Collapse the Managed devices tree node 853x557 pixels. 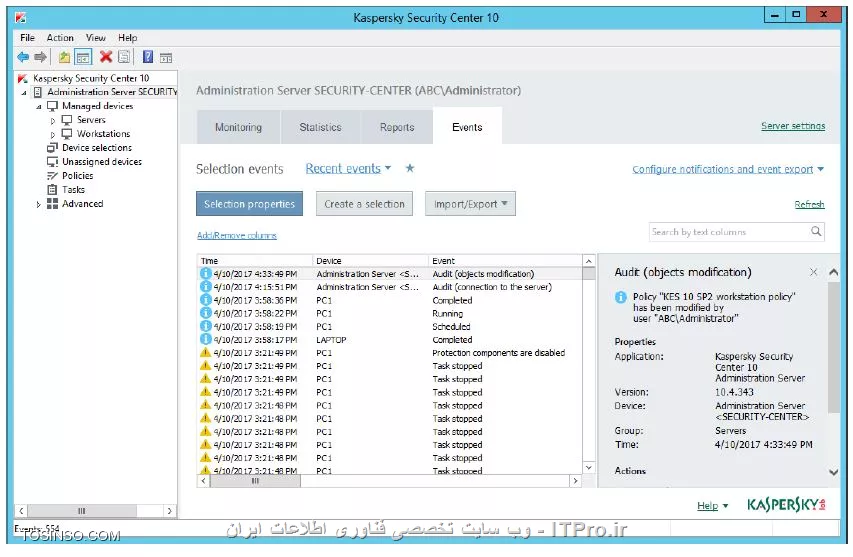pyautogui.click(x=39, y=107)
